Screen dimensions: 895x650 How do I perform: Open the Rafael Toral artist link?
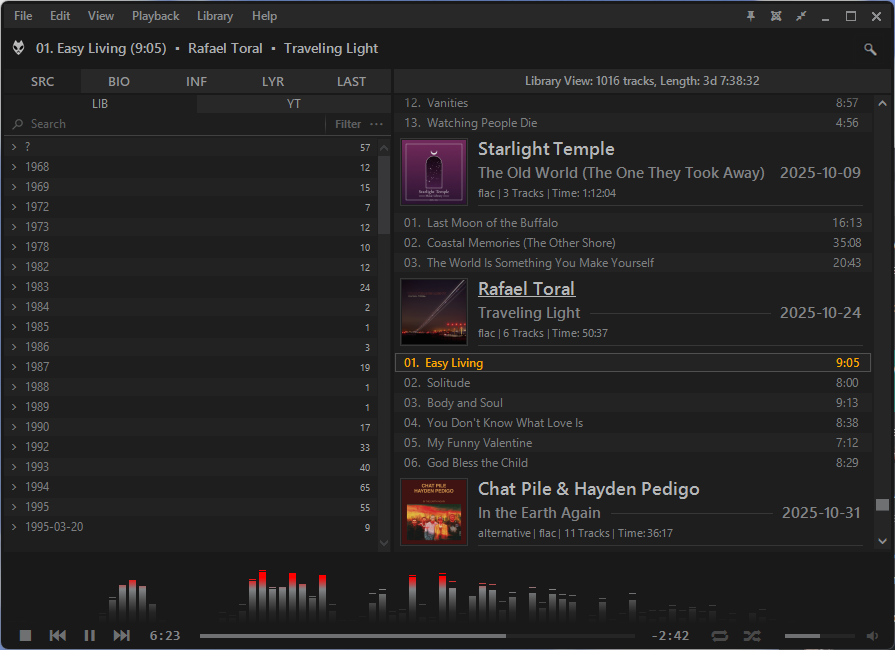526,289
